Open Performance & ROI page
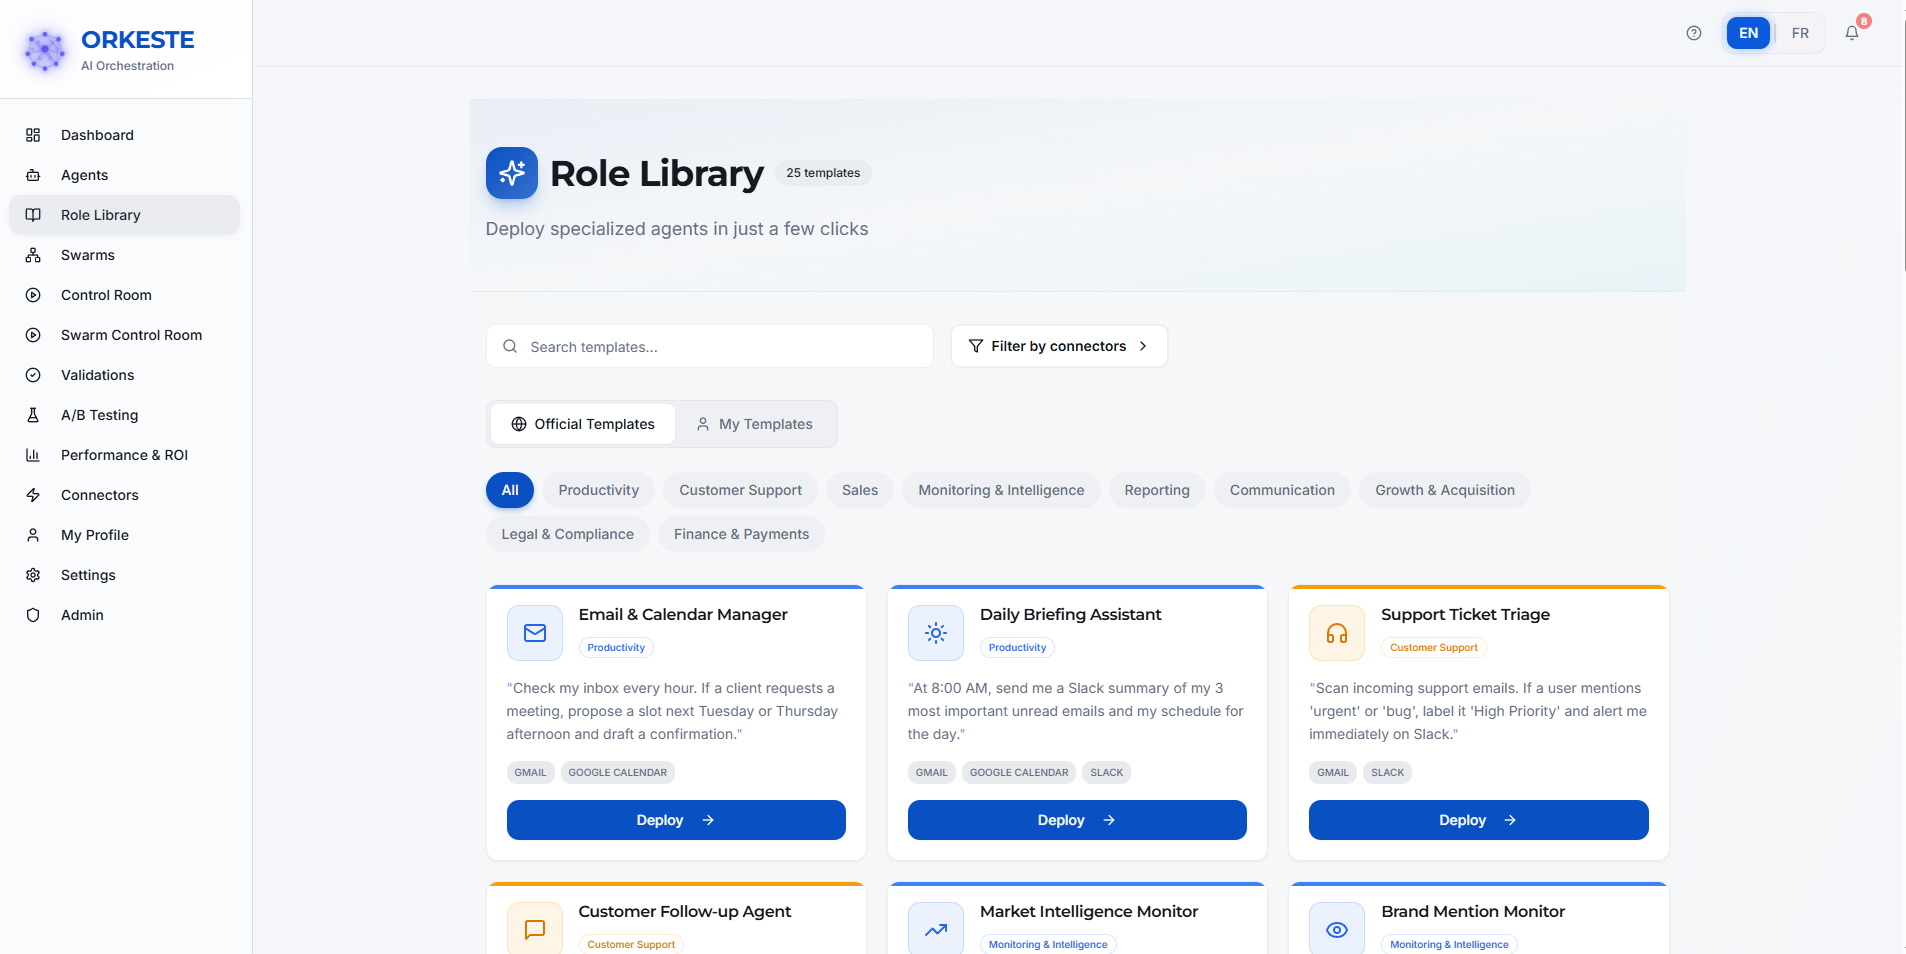 point(125,455)
